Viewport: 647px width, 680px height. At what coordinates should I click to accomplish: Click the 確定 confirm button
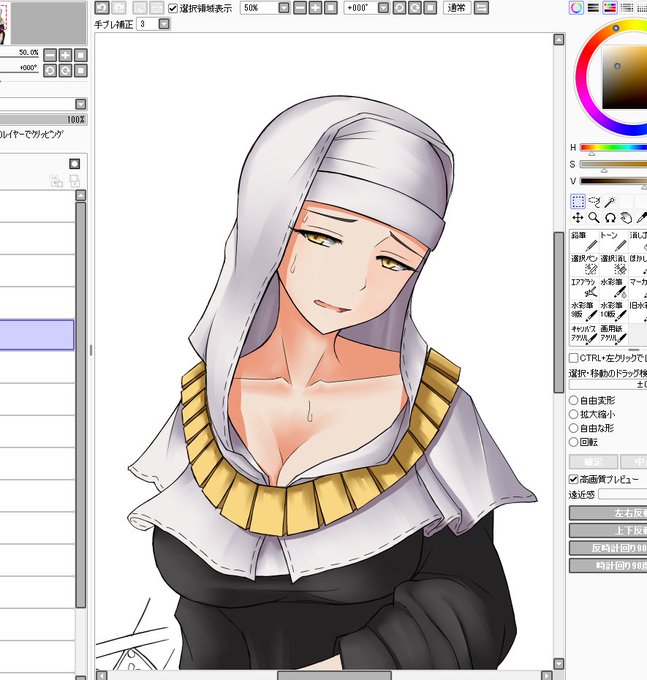tap(593, 461)
